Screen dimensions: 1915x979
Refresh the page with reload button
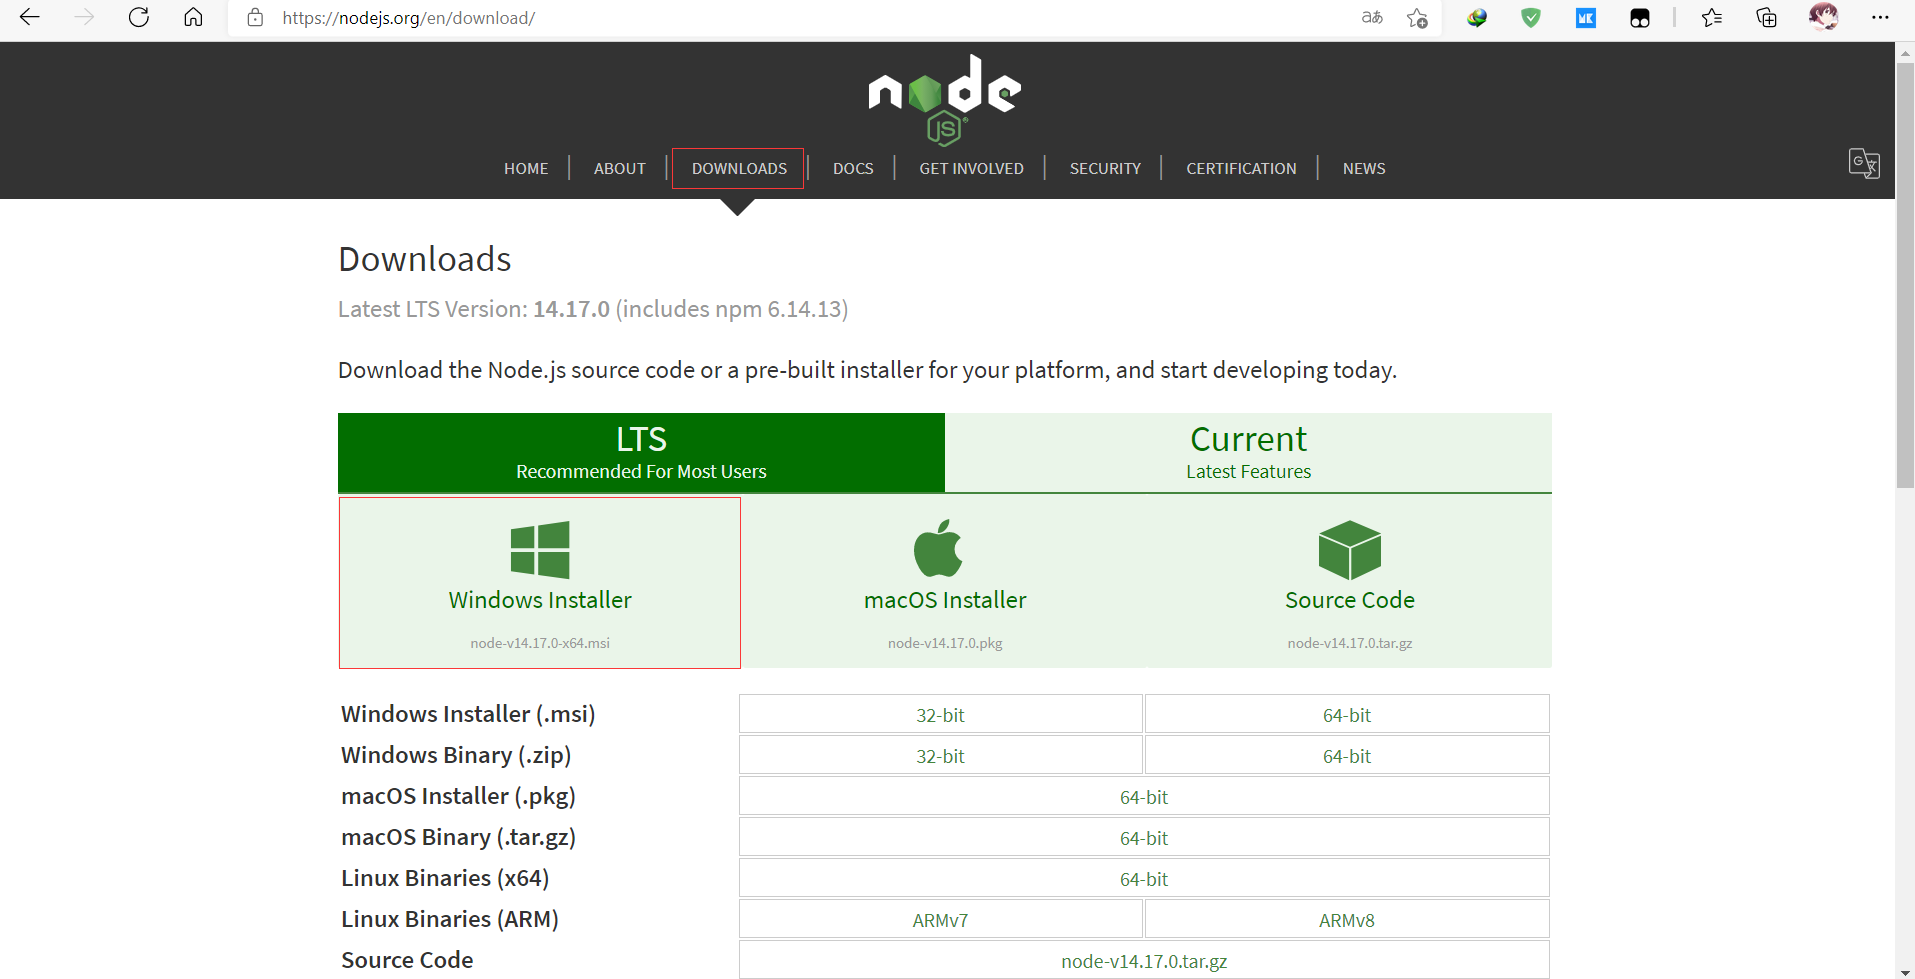[x=139, y=18]
